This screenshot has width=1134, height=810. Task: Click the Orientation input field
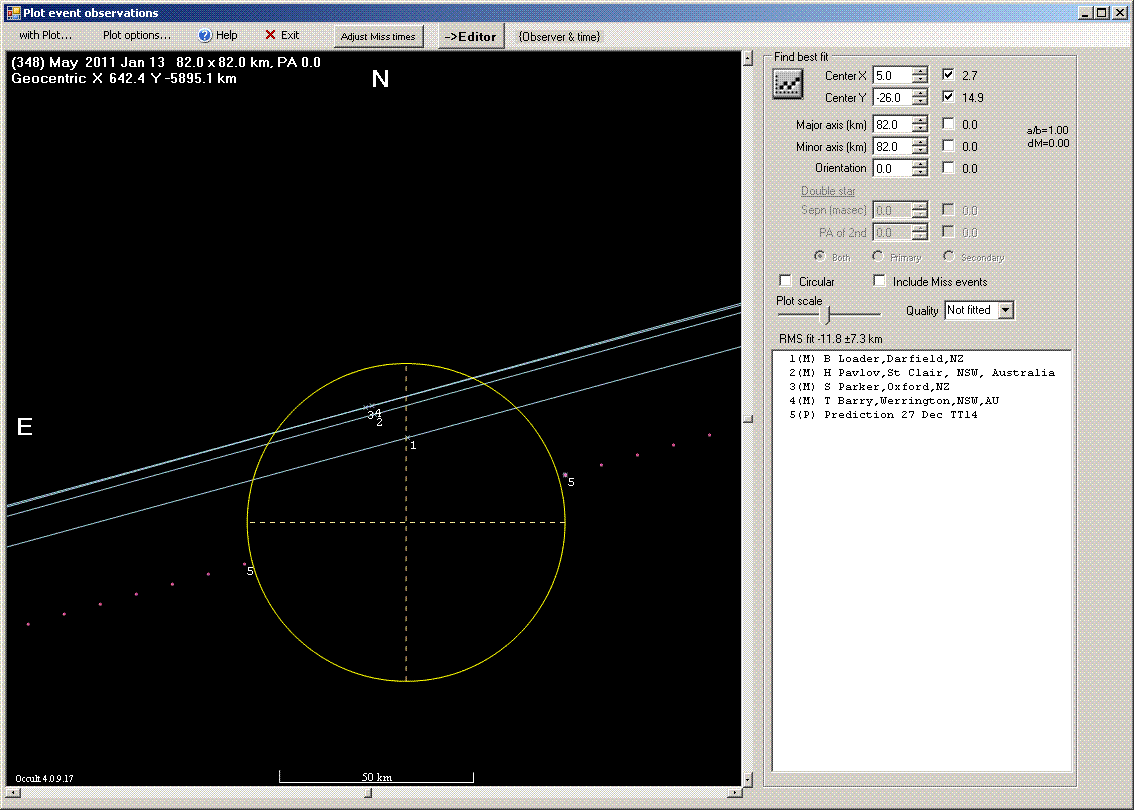(x=892, y=168)
